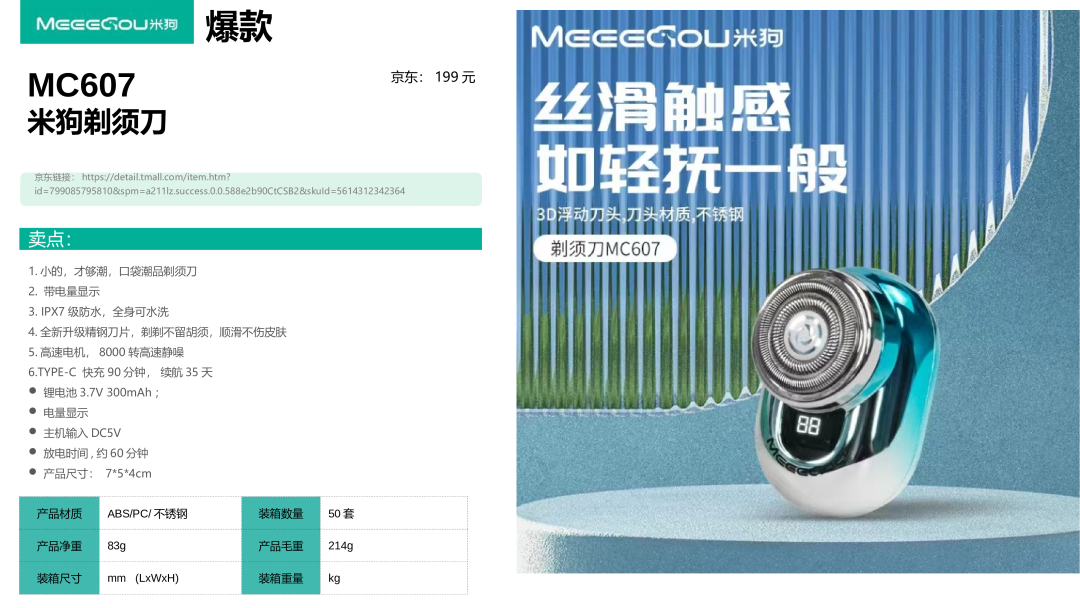Click the IPX7 级防水 selling point line
Image resolution: width=1080 pixels, height=608 pixels.
[x=98, y=312]
